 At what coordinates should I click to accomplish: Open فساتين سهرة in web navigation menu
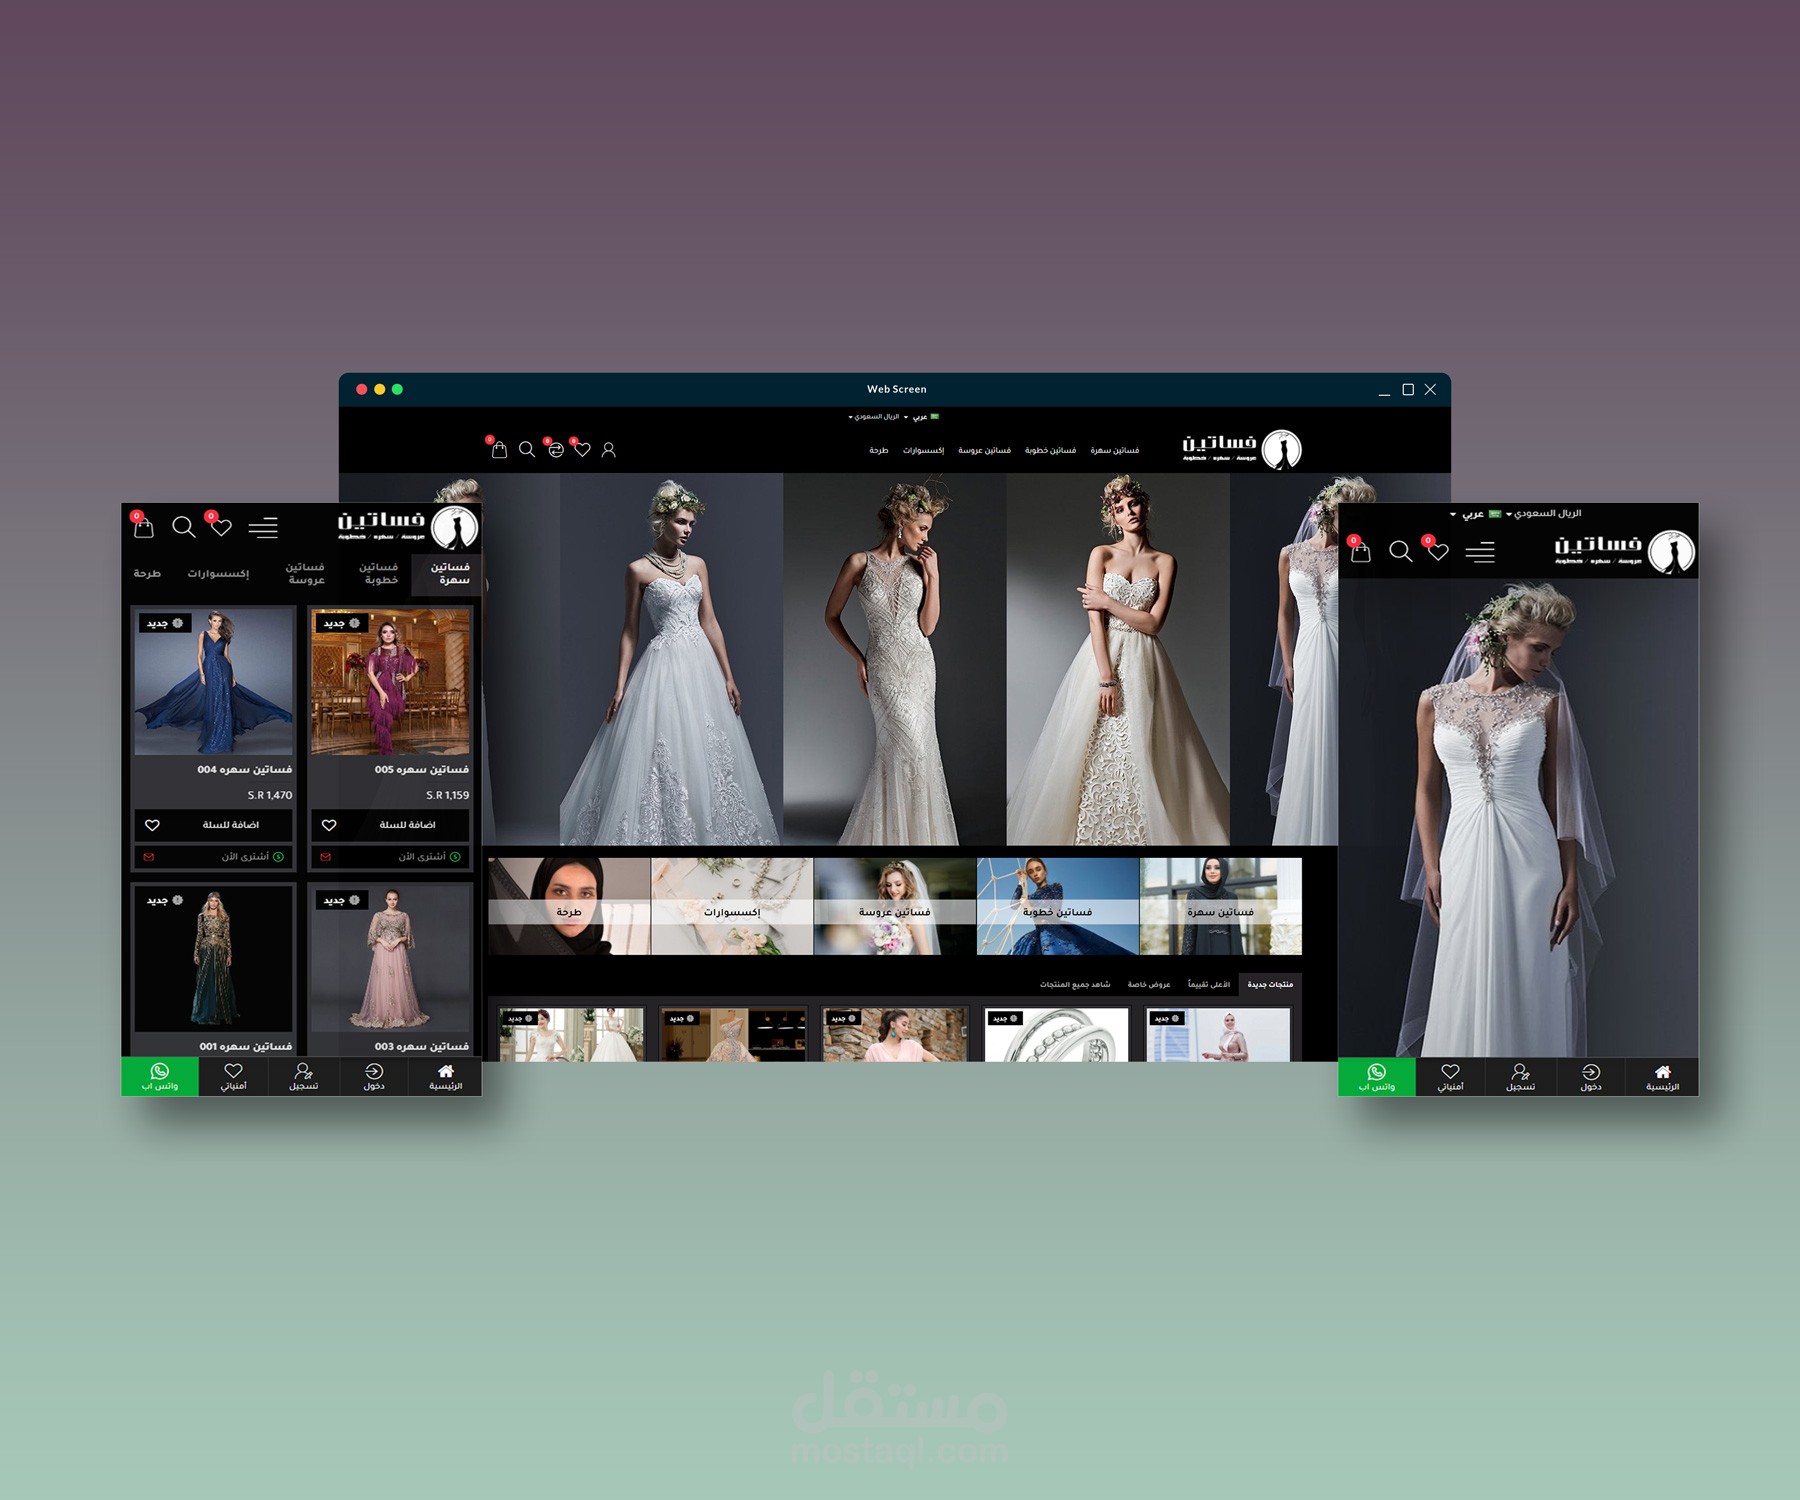tap(1115, 450)
